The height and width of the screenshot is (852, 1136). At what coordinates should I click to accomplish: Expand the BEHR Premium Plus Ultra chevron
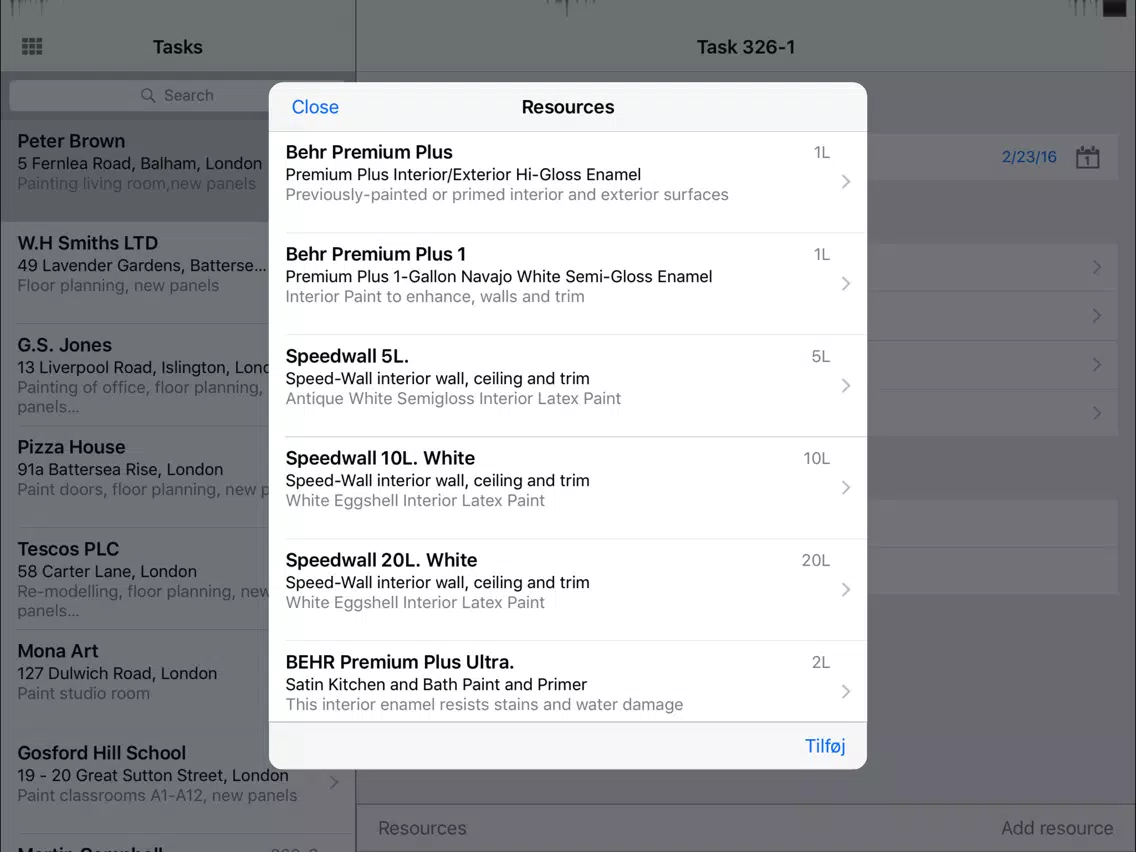(845, 692)
